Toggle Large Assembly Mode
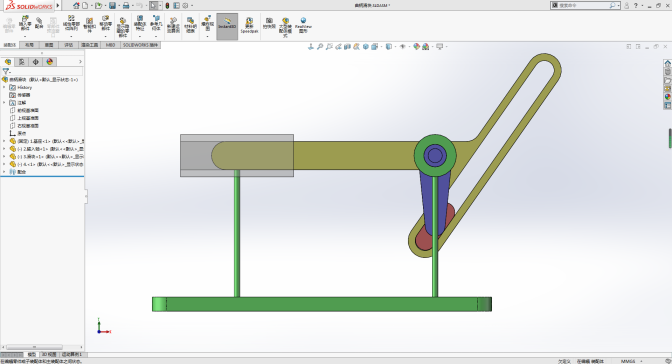This screenshot has width=672, height=364. (x=285, y=27)
